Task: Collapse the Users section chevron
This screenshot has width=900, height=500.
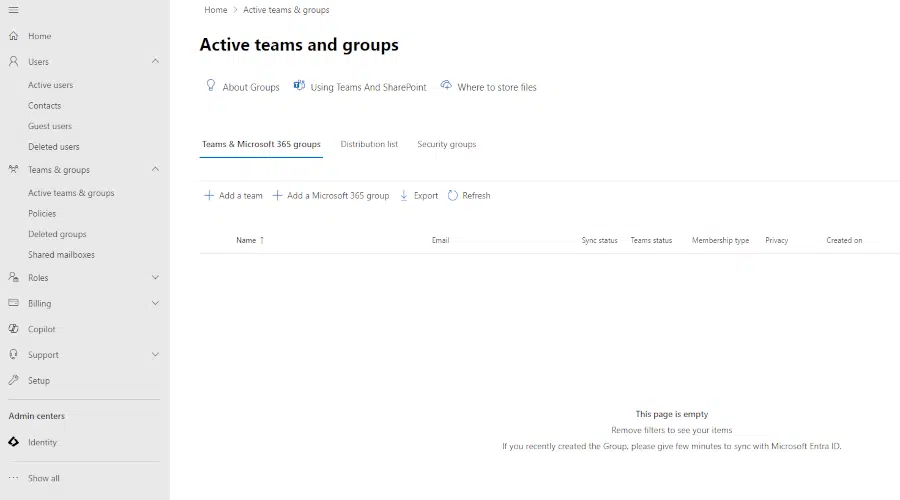Action: pos(155,62)
